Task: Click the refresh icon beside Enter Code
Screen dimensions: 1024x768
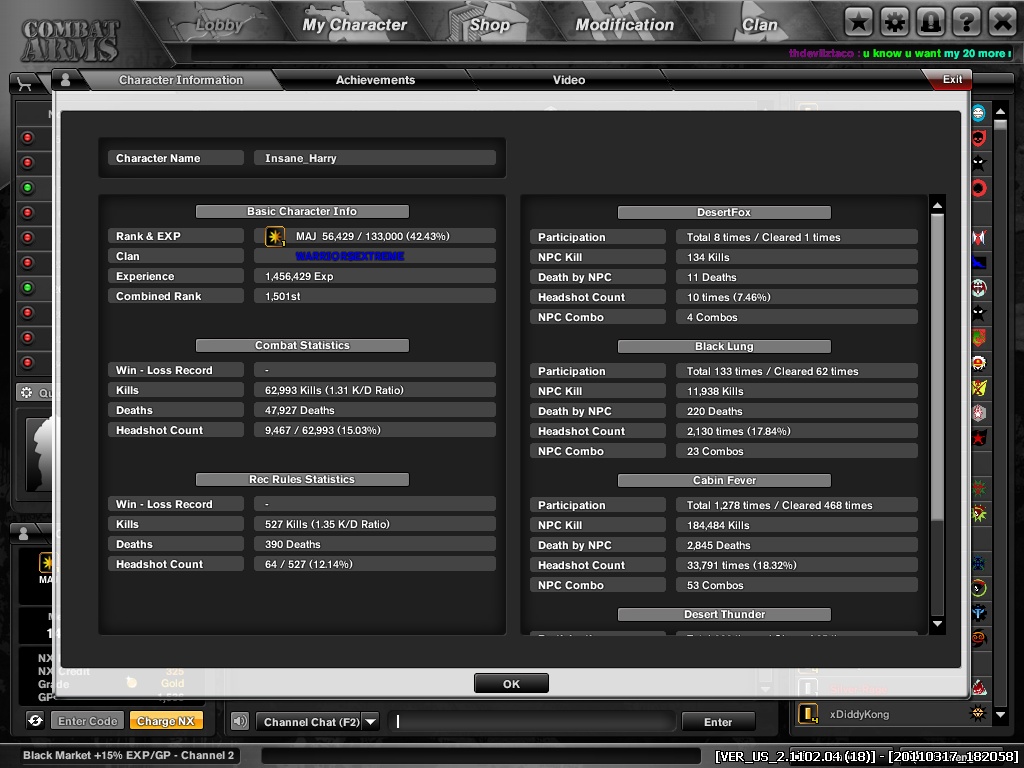Action: [x=35, y=721]
